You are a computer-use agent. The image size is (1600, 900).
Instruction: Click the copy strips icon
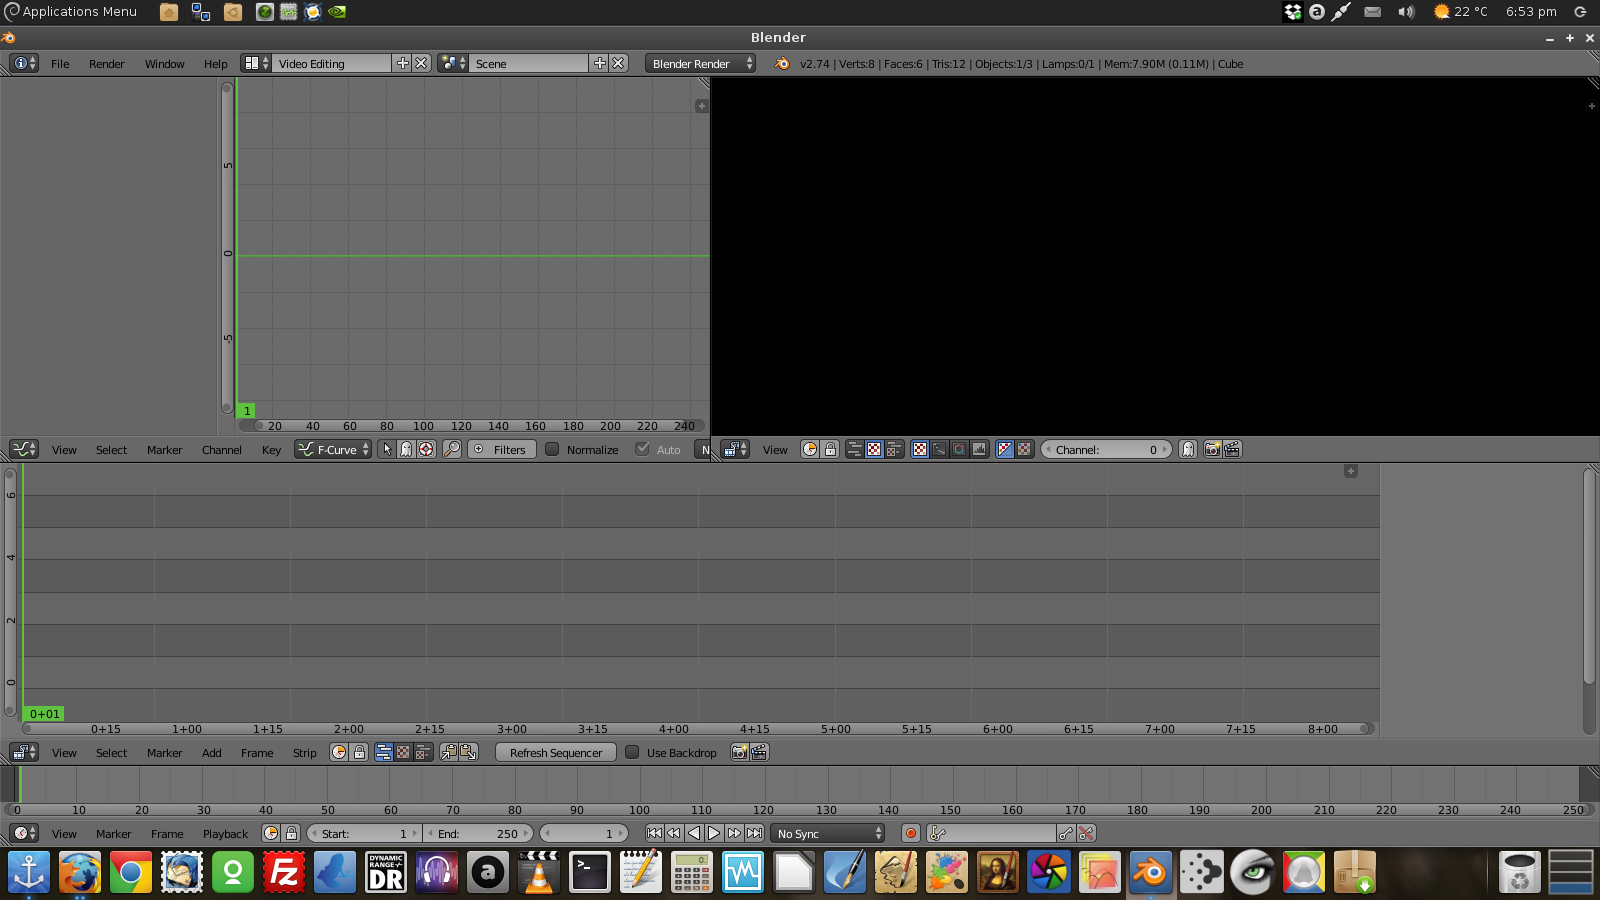click(x=448, y=752)
